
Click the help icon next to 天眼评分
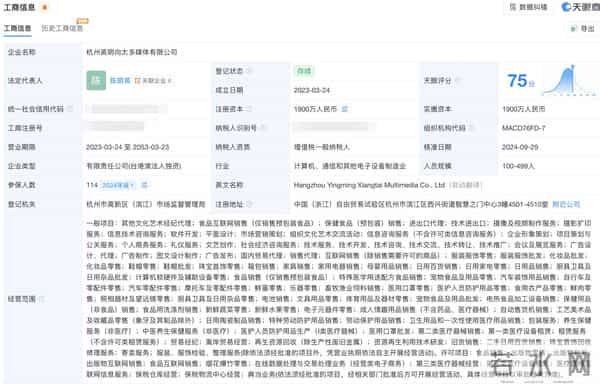pyautogui.click(x=458, y=80)
